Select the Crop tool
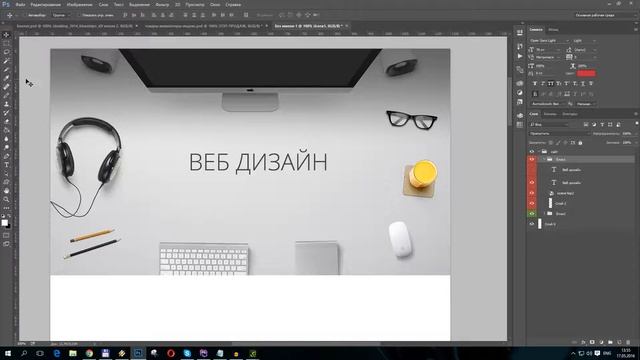Screen dimensions: 640x360 tap(6, 69)
